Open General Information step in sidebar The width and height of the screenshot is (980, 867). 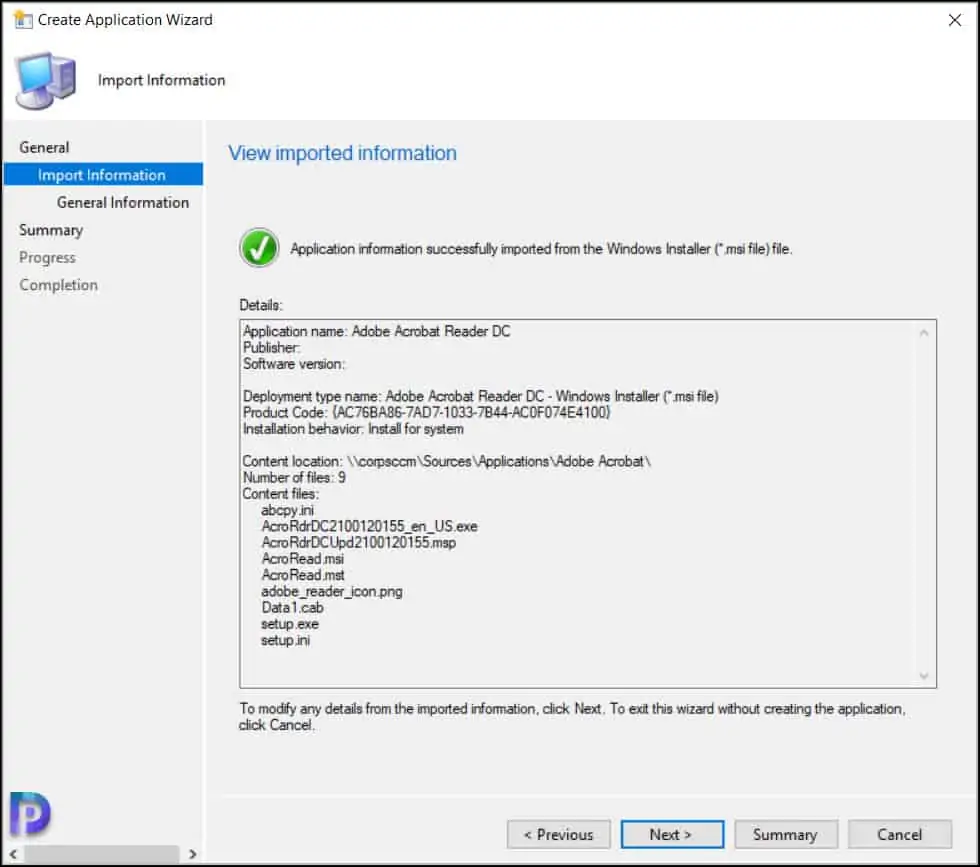[x=122, y=203]
